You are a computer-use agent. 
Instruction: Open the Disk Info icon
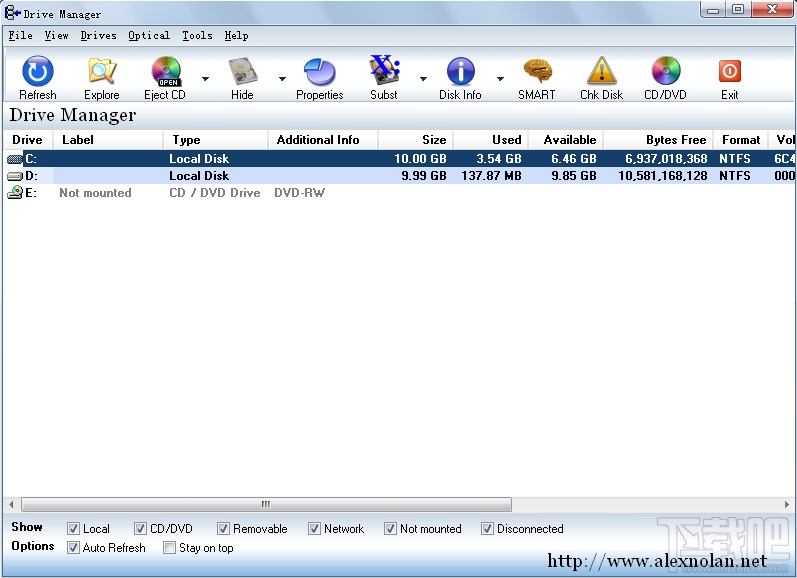461,71
